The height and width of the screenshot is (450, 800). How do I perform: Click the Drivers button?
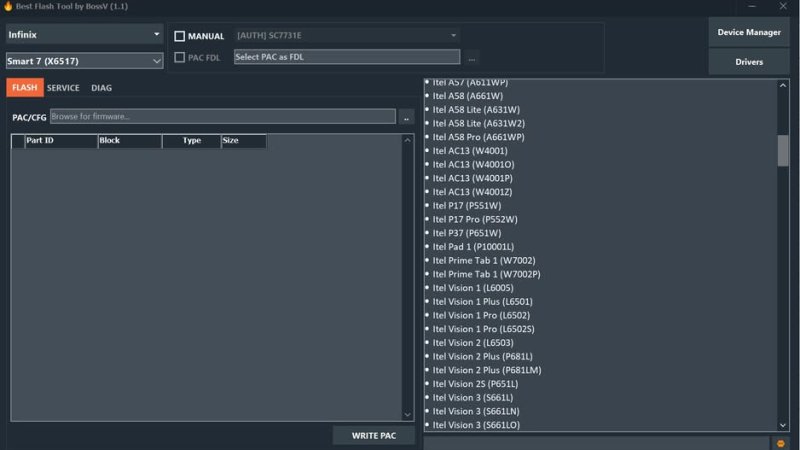tap(749, 62)
